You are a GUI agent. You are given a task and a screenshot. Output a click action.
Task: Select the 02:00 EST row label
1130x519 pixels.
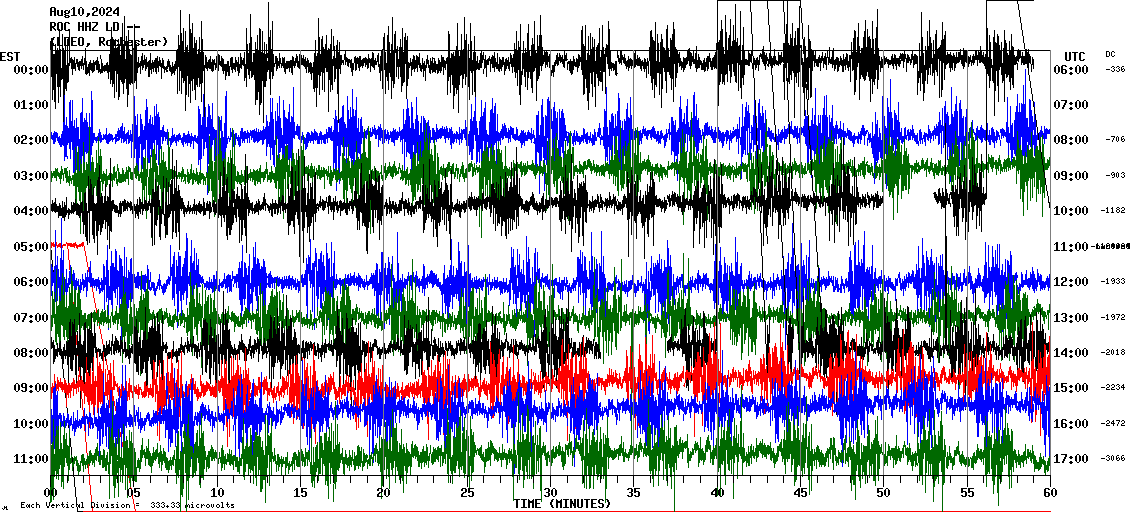[31, 140]
